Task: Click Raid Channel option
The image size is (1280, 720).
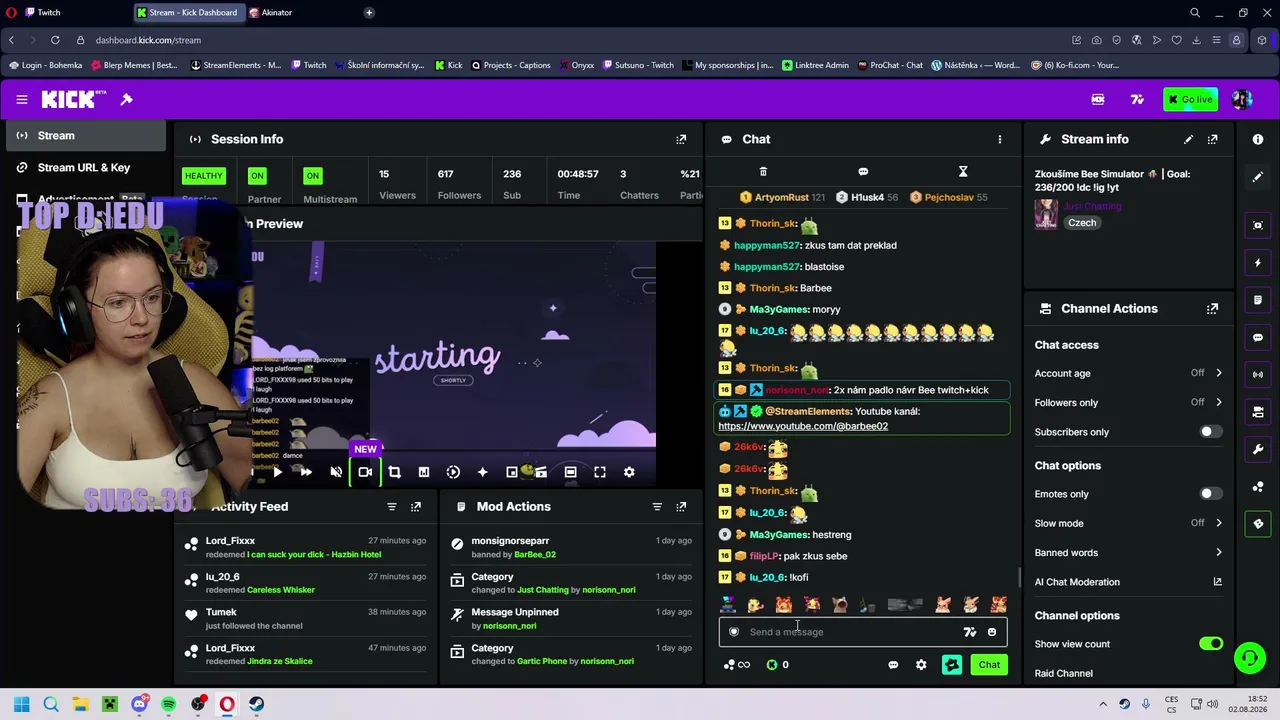Action: (x=1063, y=673)
